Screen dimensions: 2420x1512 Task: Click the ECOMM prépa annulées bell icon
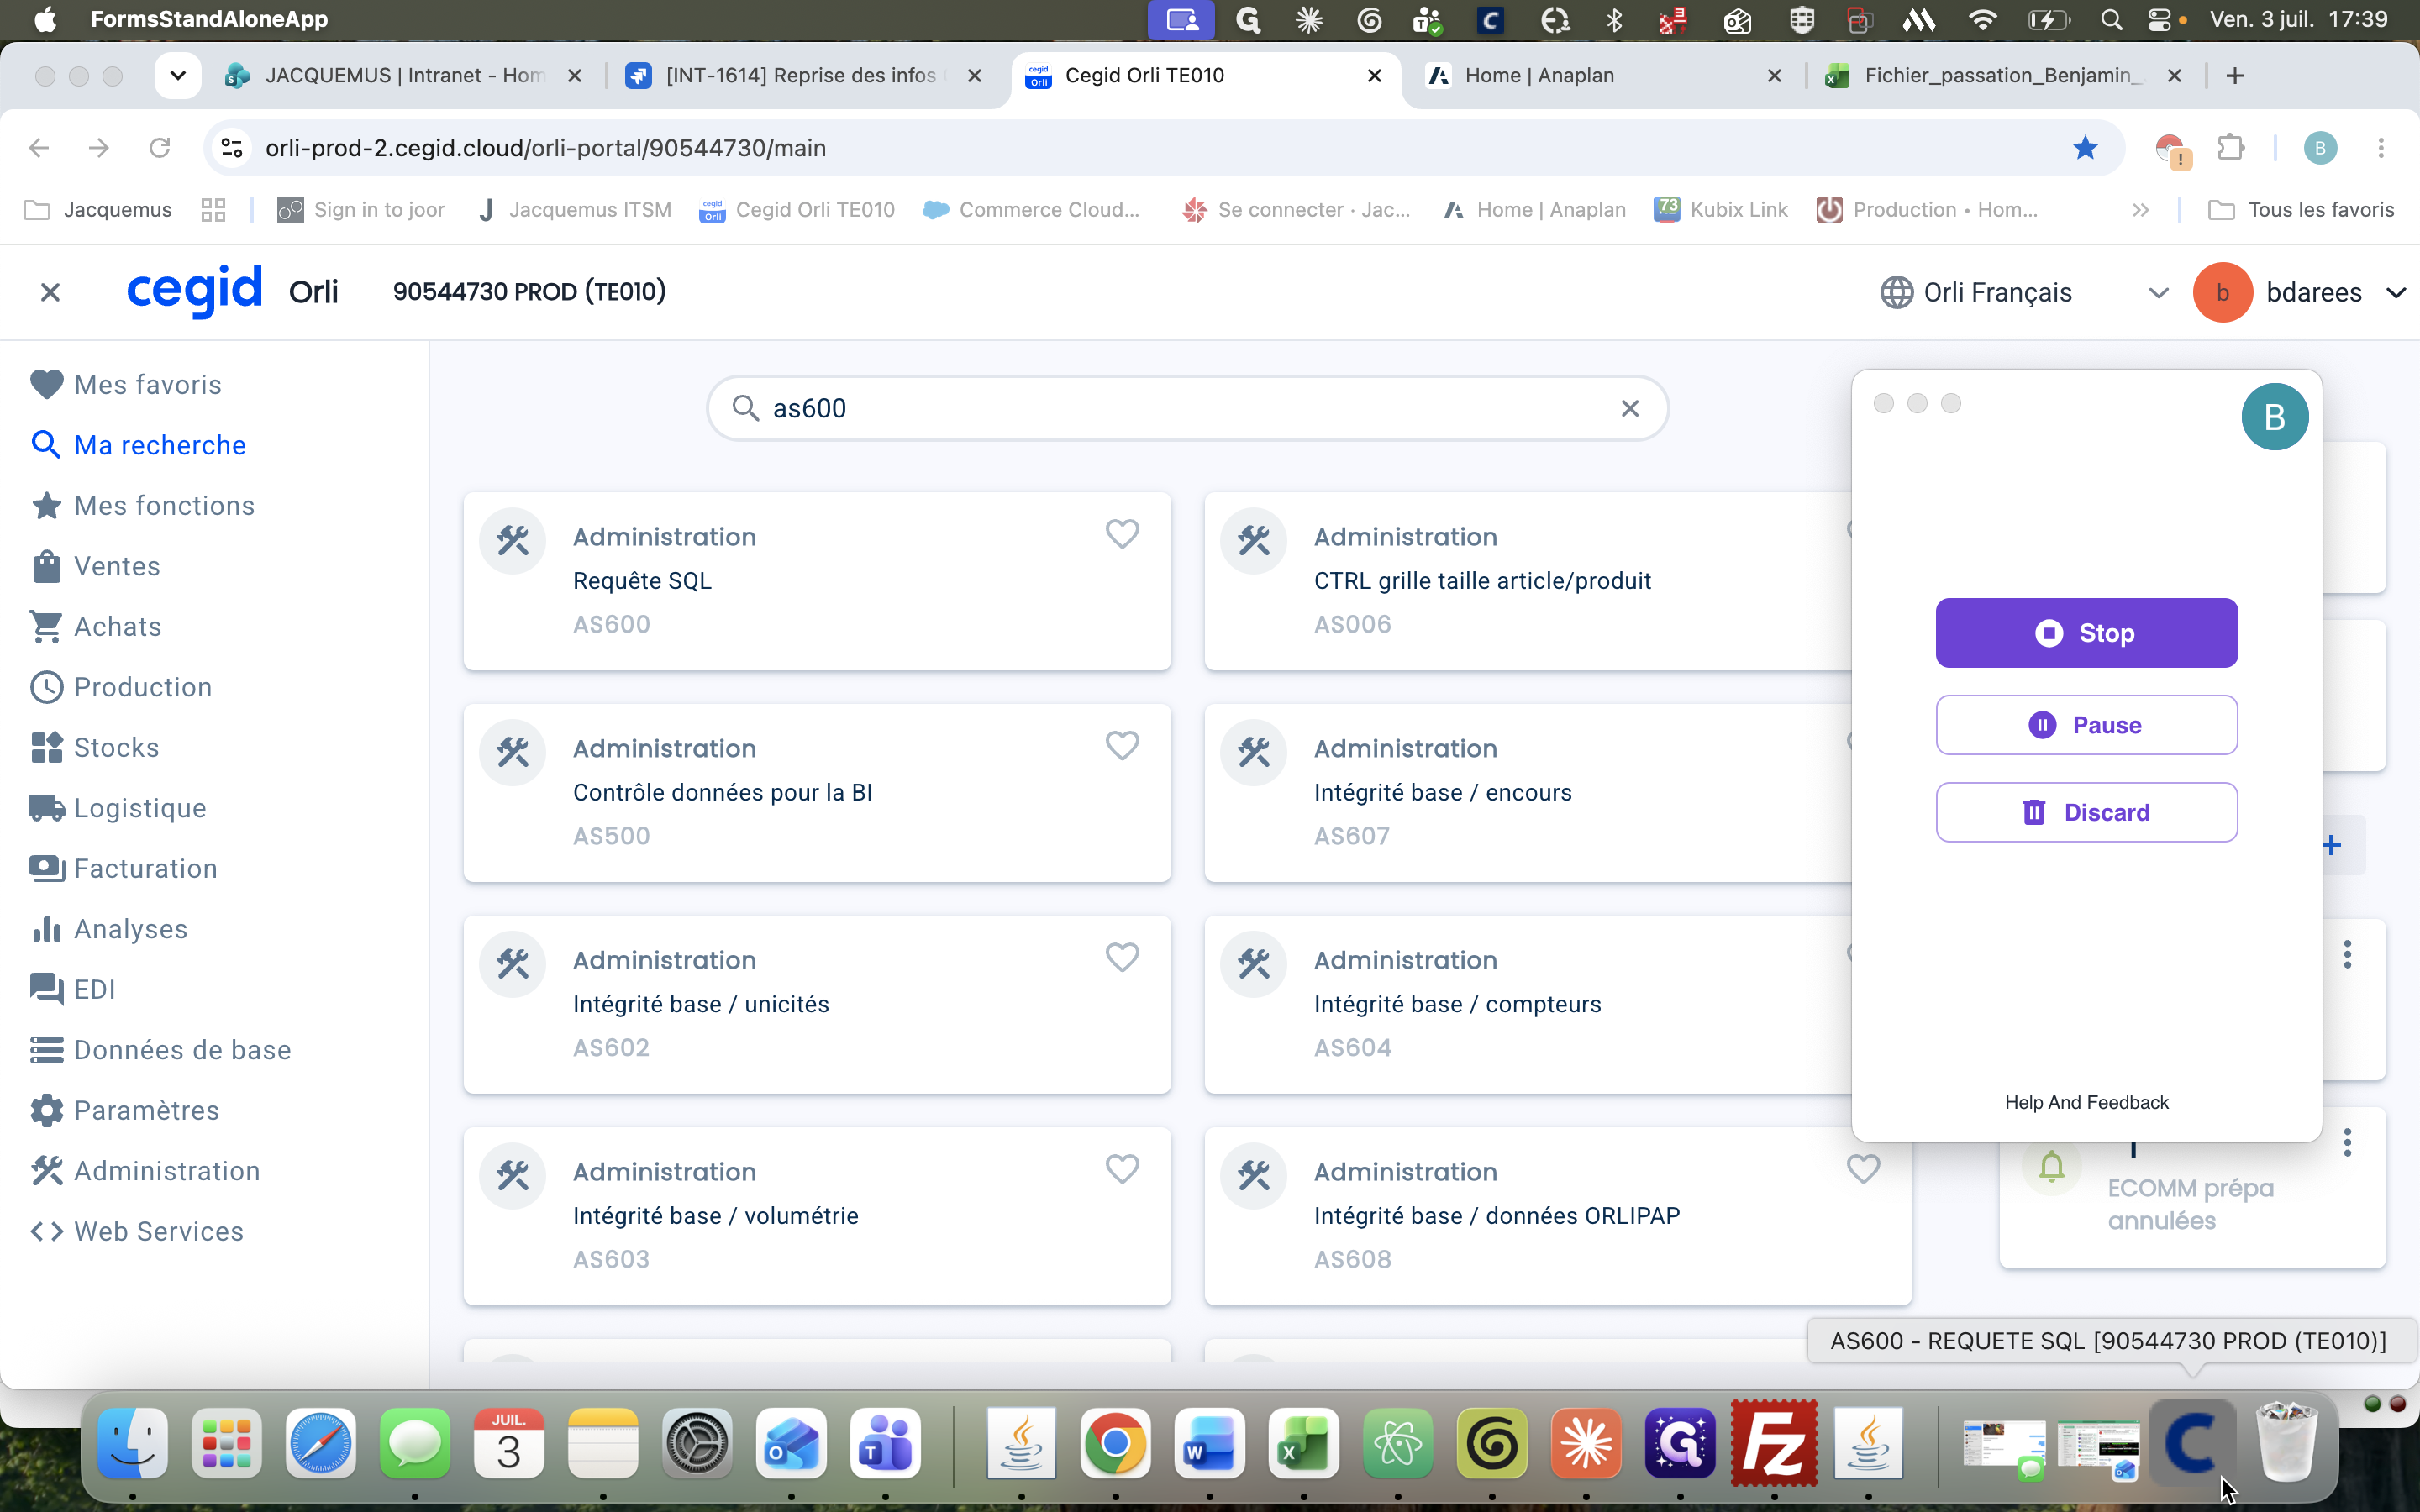[x=2051, y=1166]
